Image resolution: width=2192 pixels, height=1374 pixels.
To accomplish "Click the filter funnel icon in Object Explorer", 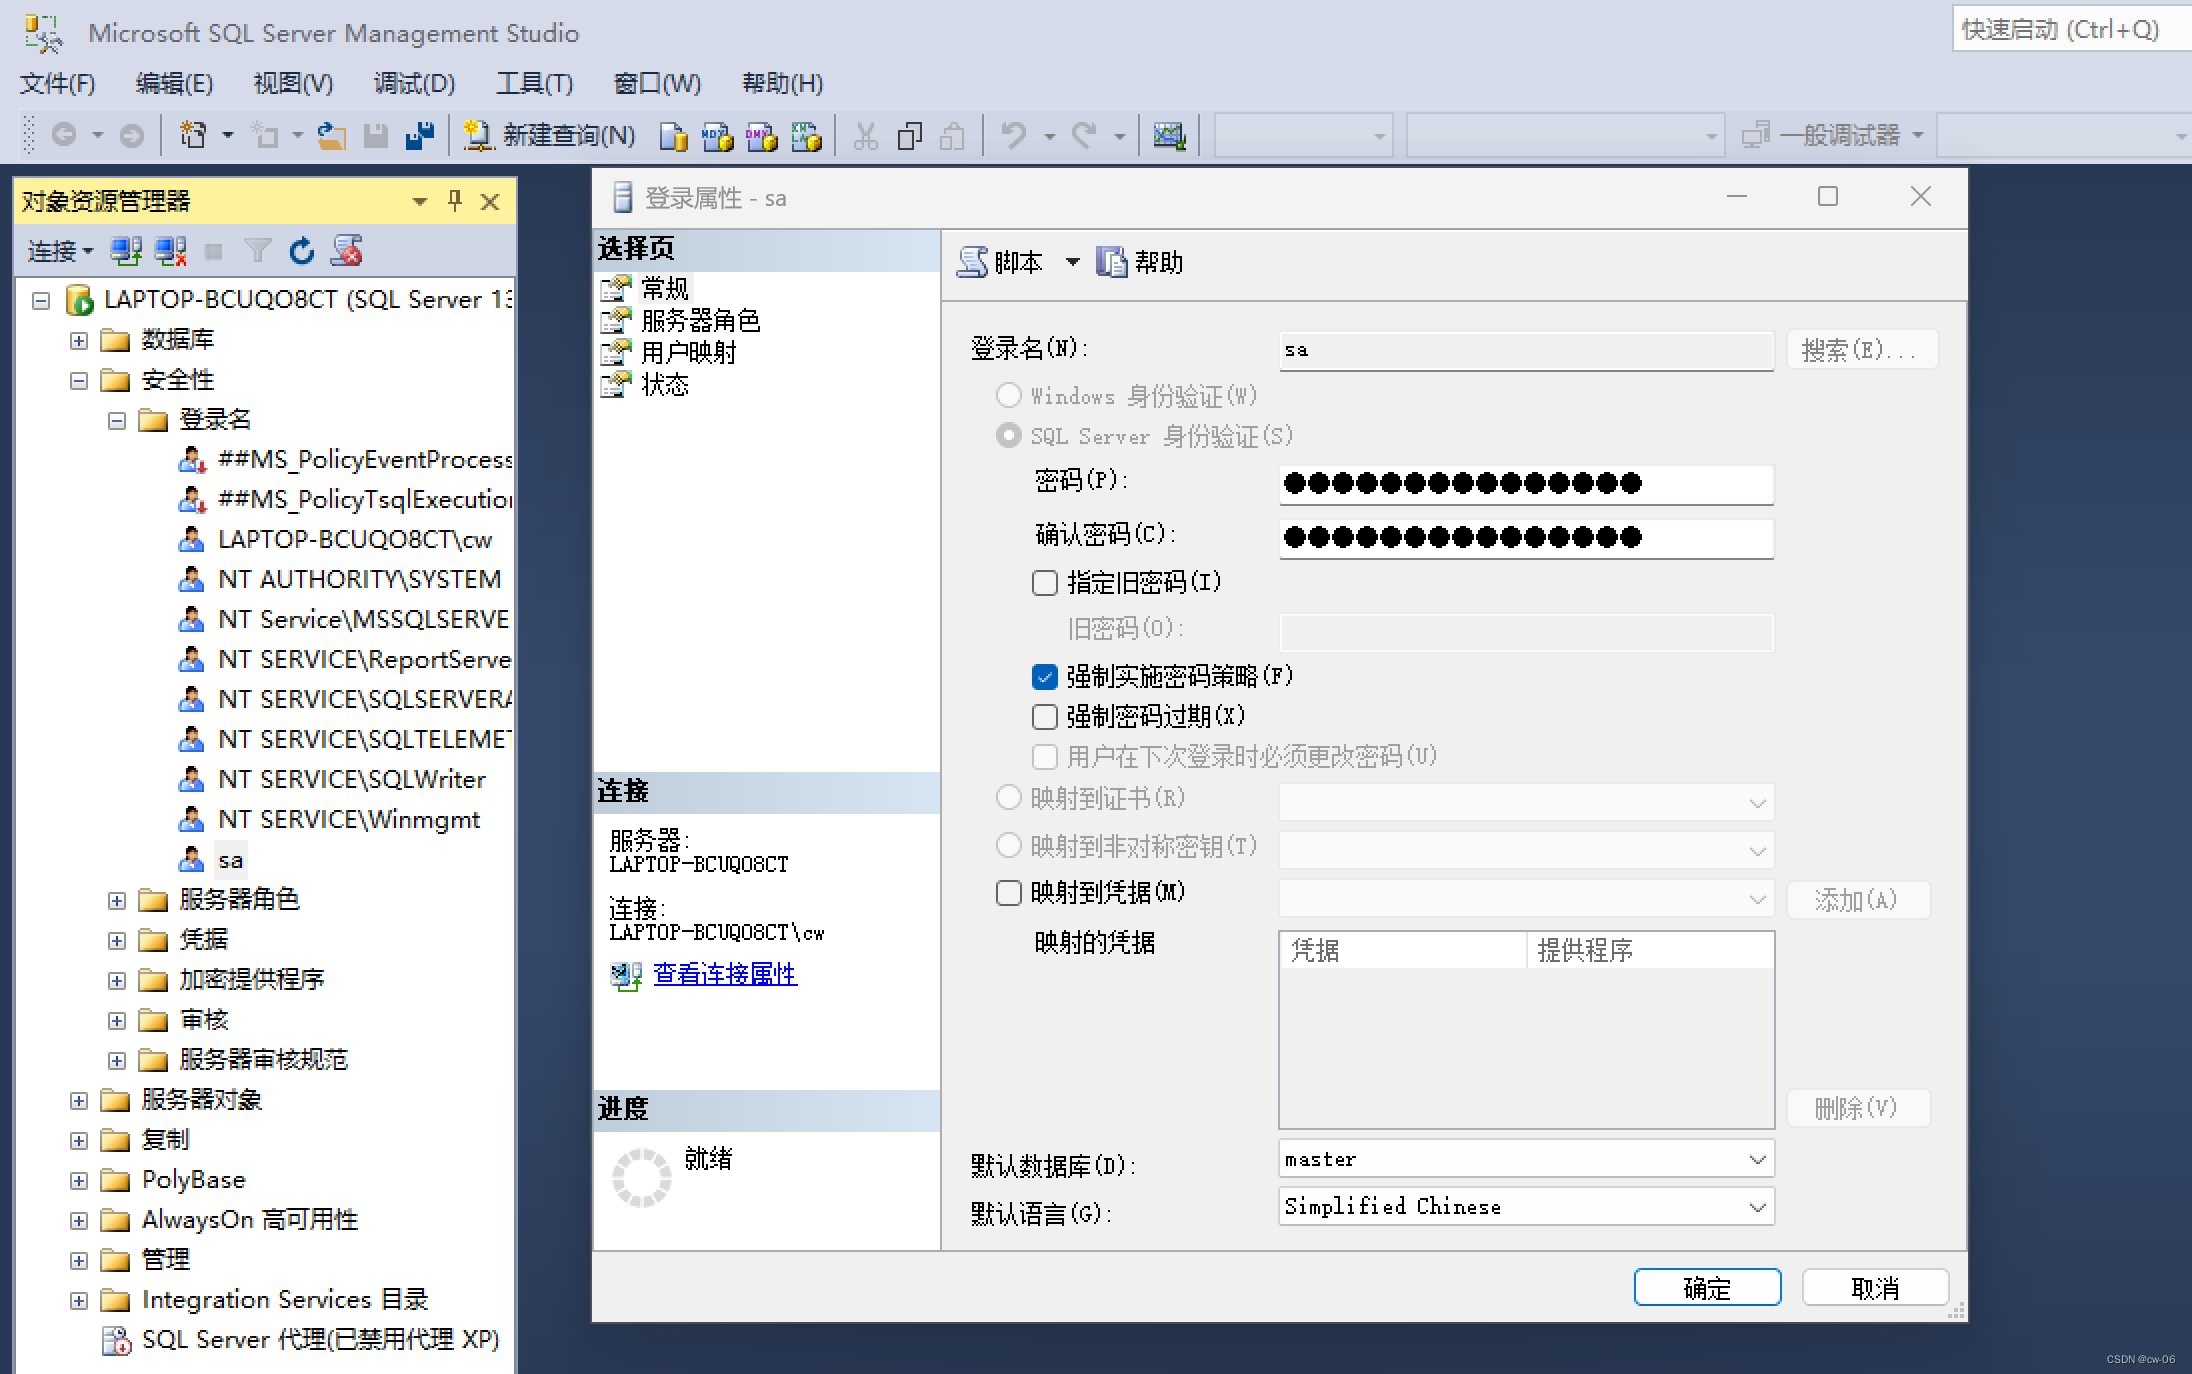I will point(257,251).
